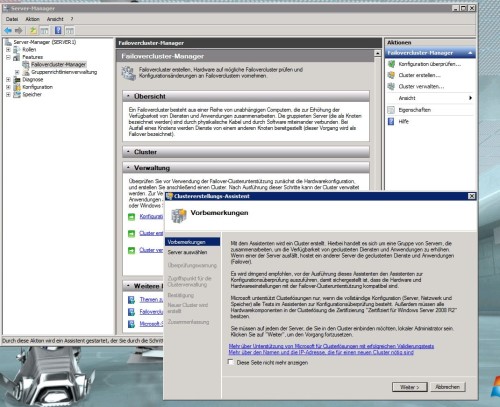The width and height of the screenshot is (500, 407).
Task: Click the Konfiguration überprüfen action icon
Action: click(x=391, y=64)
